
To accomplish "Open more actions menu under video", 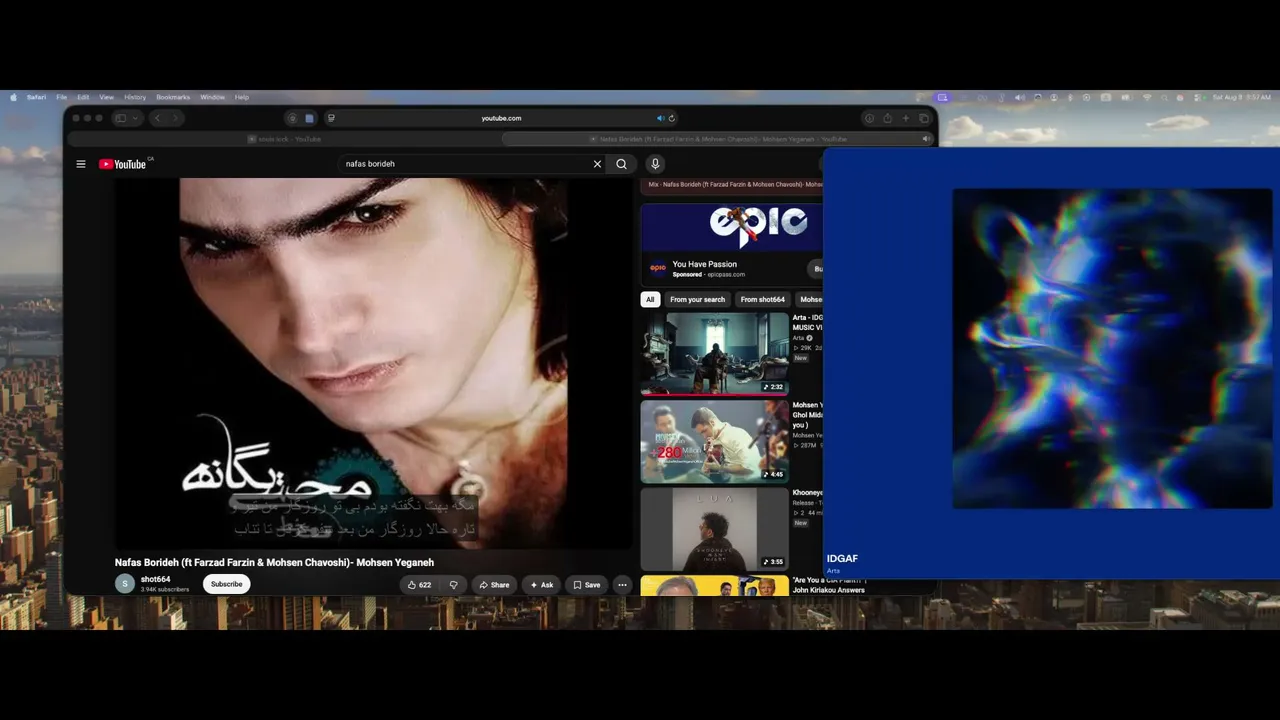I will click(x=622, y=585).
